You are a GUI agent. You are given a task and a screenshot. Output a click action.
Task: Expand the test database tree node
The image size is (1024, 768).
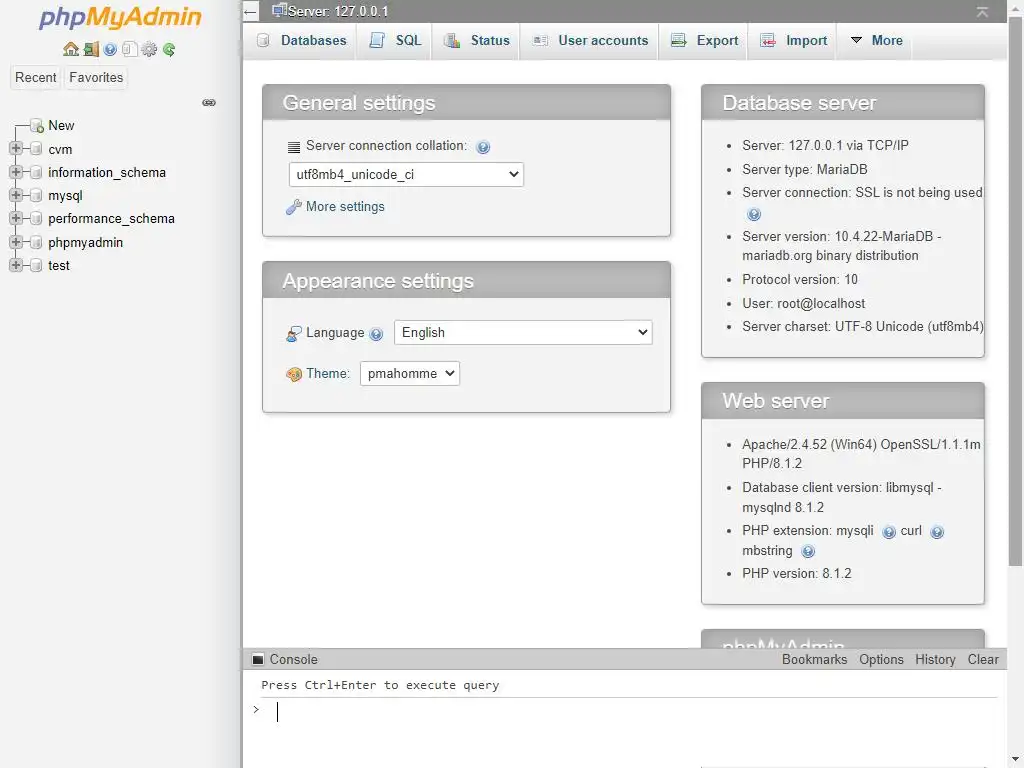pyautogui.click(x=16, y=264)
